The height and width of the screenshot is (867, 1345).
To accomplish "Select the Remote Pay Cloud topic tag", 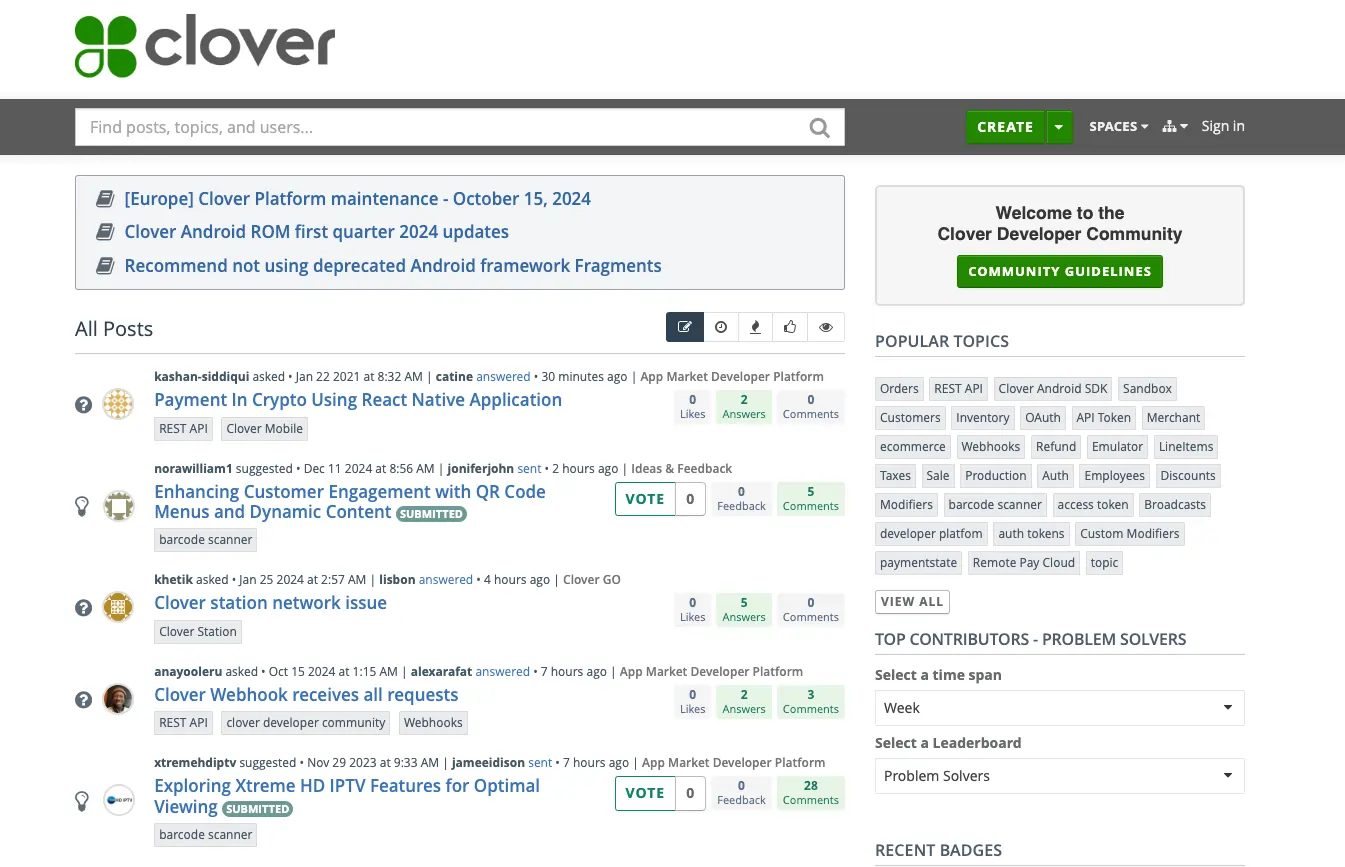I will (x=1024, y=563).
